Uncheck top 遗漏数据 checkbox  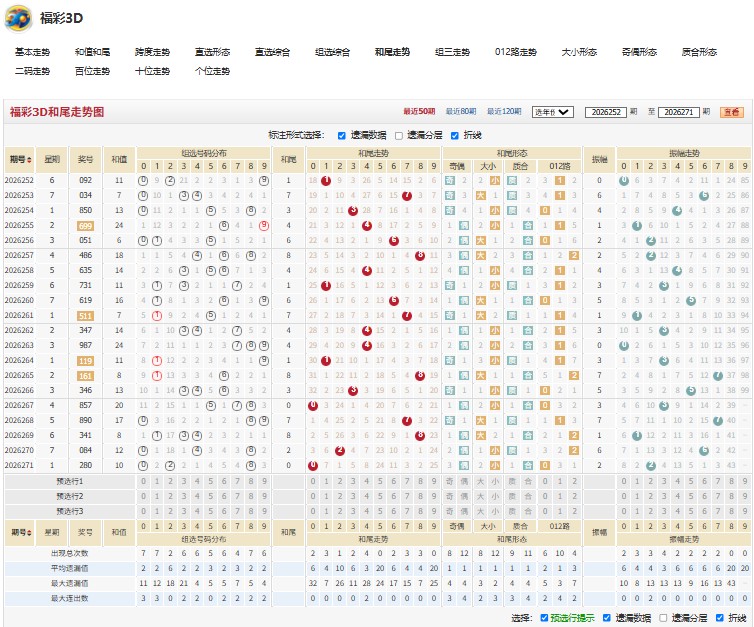[342, 136]
